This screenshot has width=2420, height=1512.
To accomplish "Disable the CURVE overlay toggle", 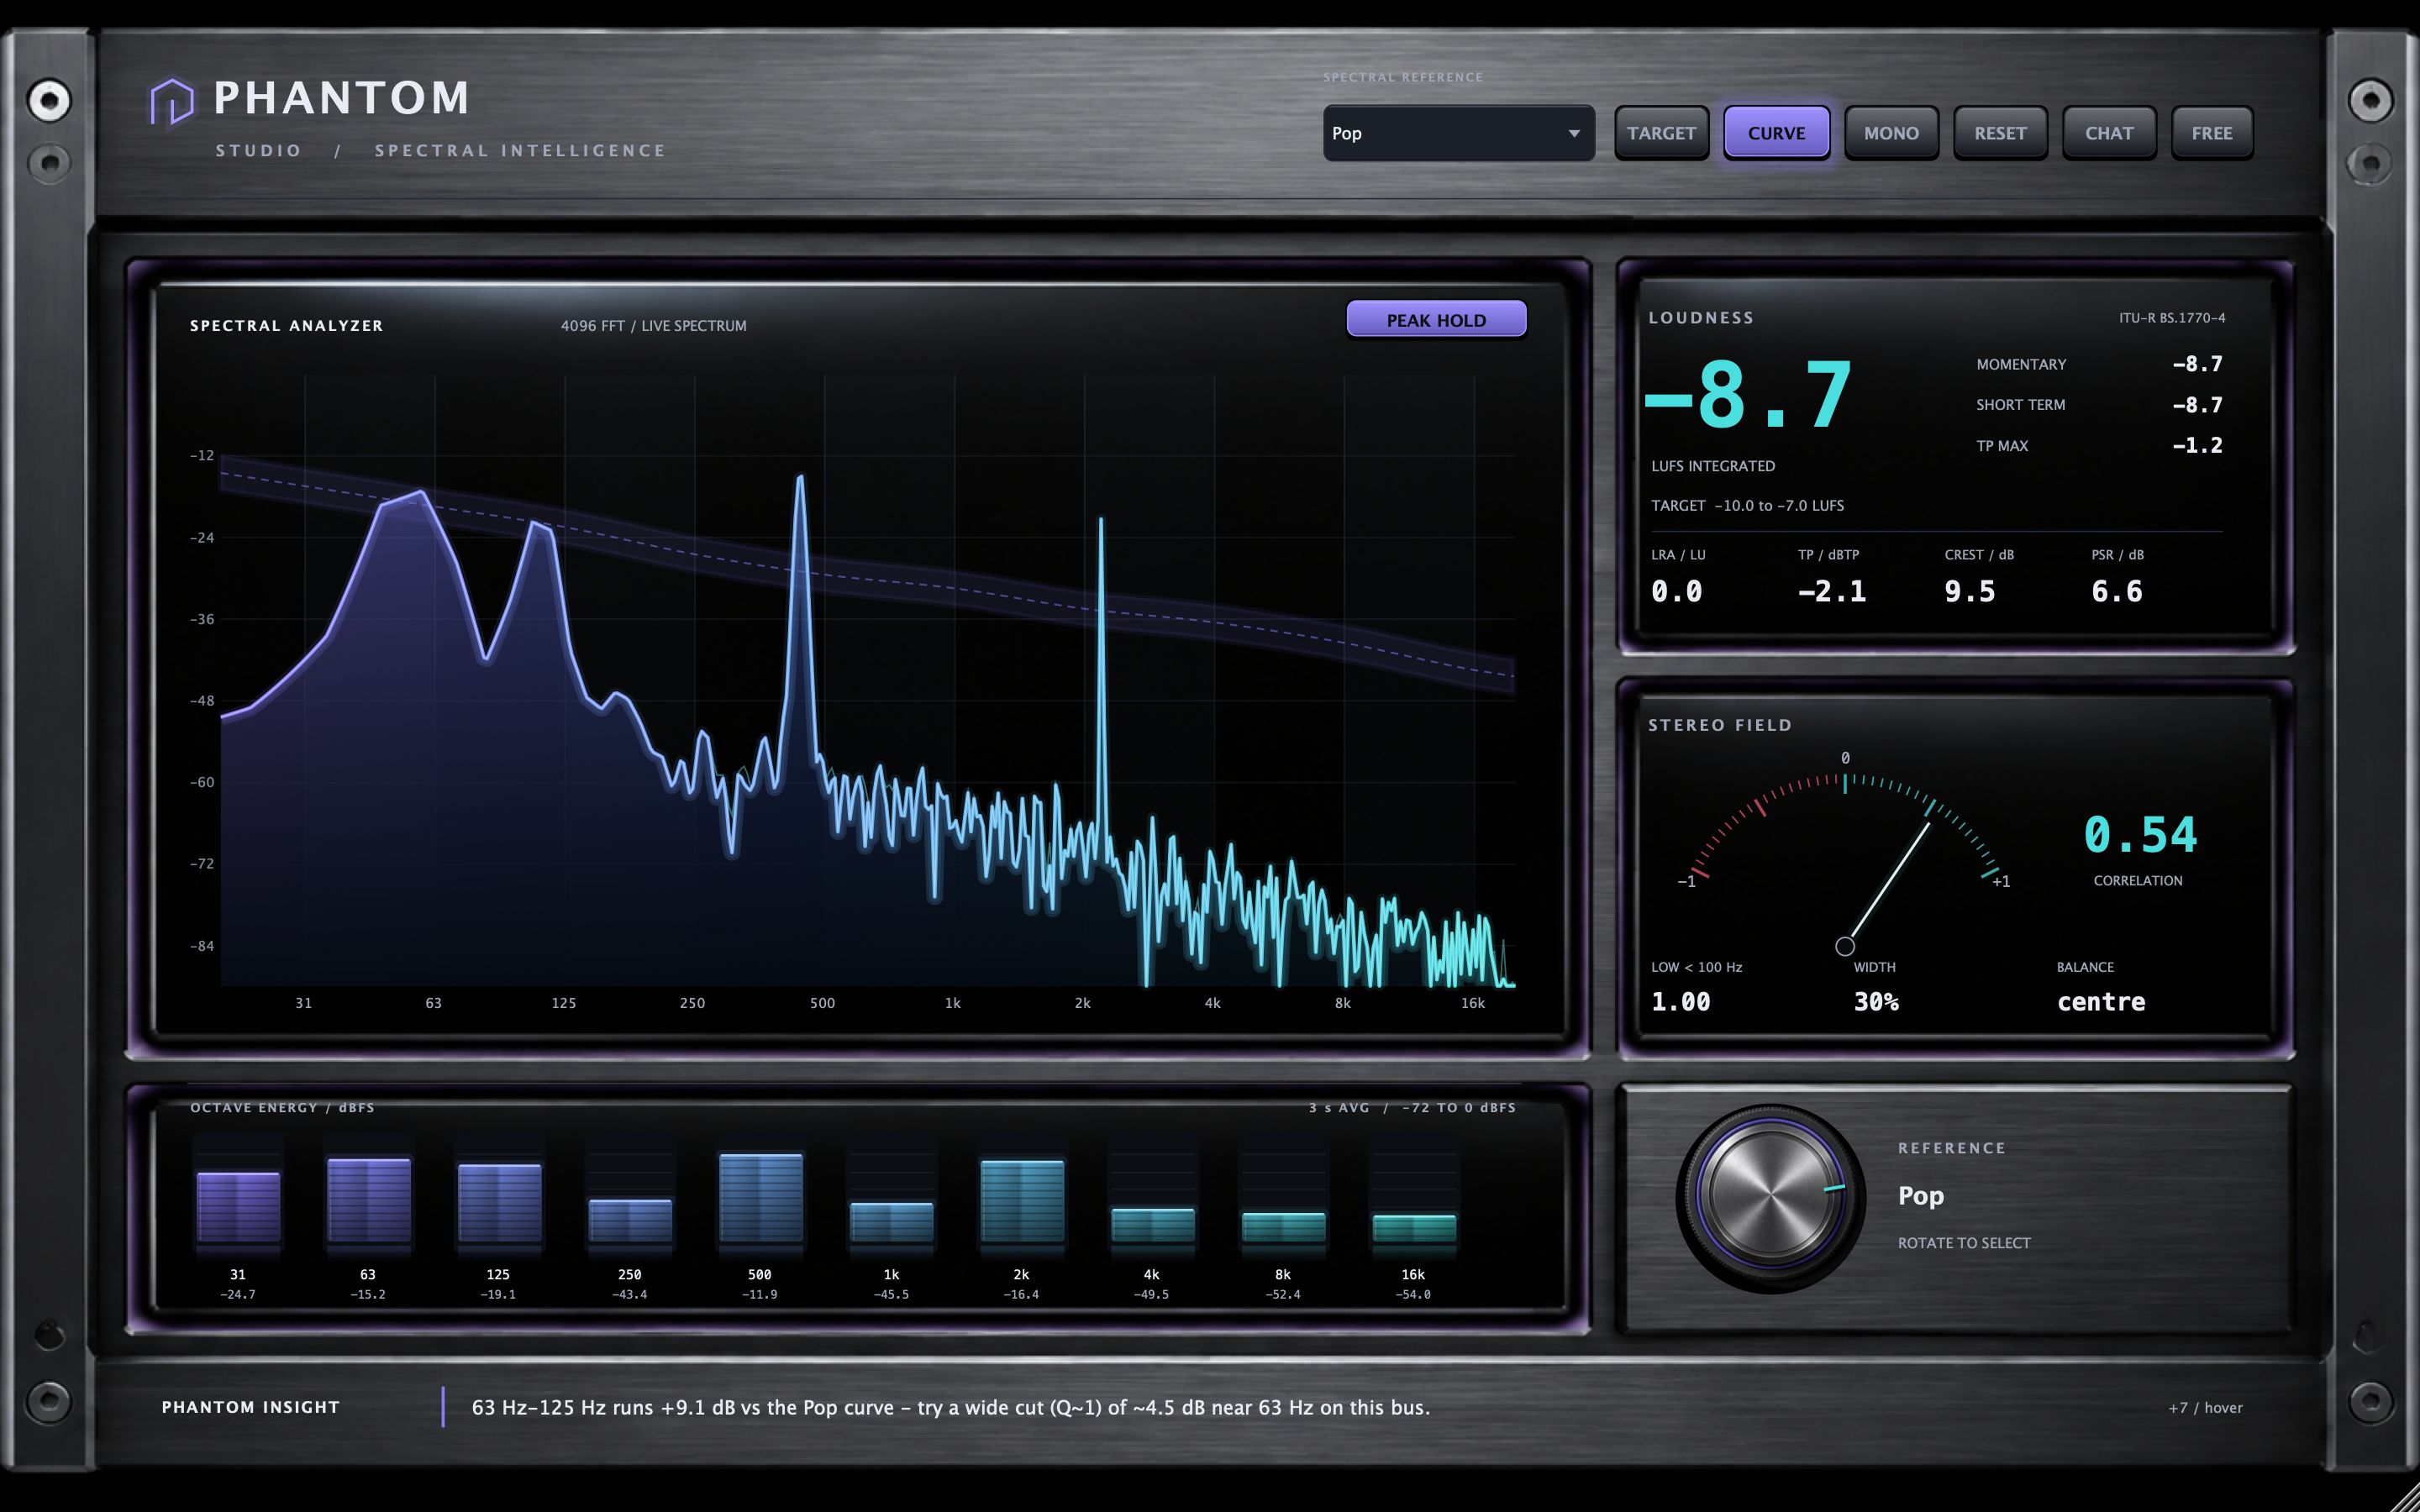I will point(1776,133).
